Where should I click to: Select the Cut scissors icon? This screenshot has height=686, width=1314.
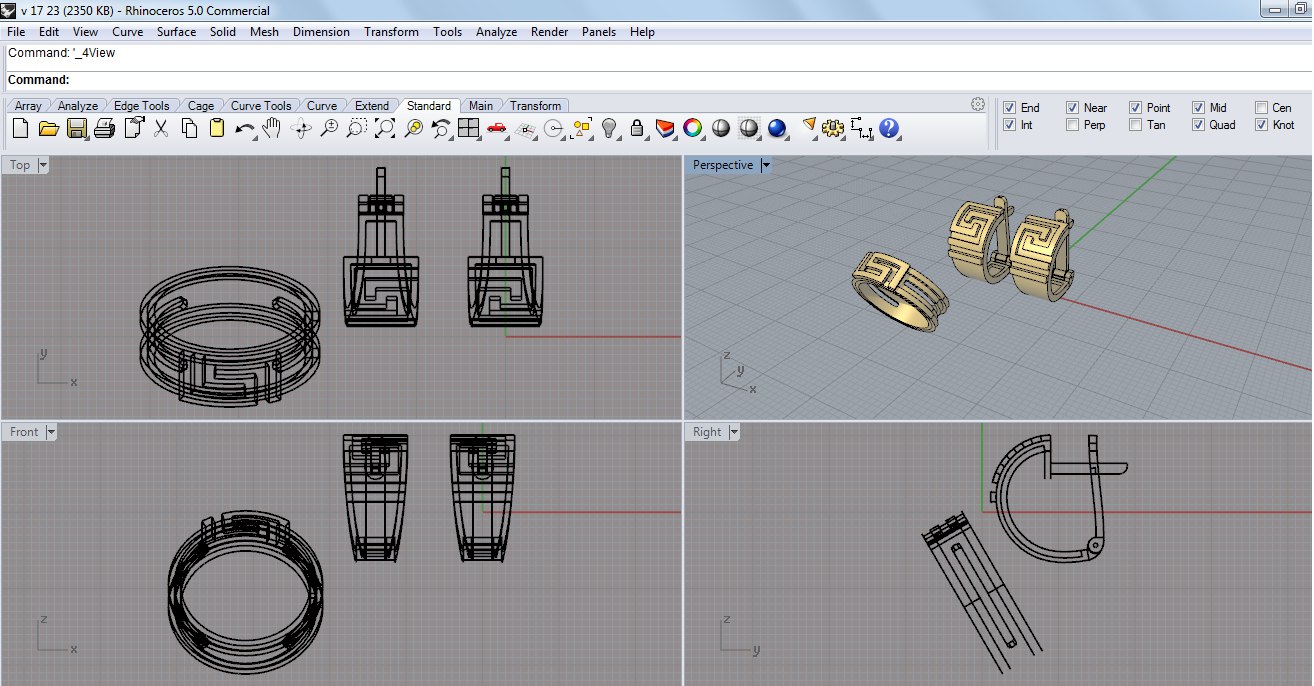point(161,128)
